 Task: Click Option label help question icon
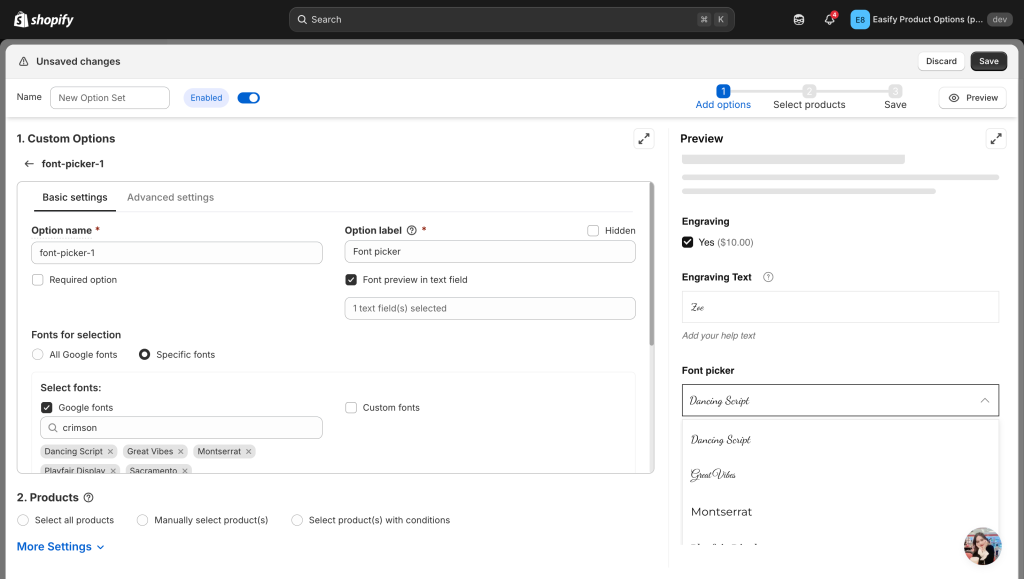(412, 231)
